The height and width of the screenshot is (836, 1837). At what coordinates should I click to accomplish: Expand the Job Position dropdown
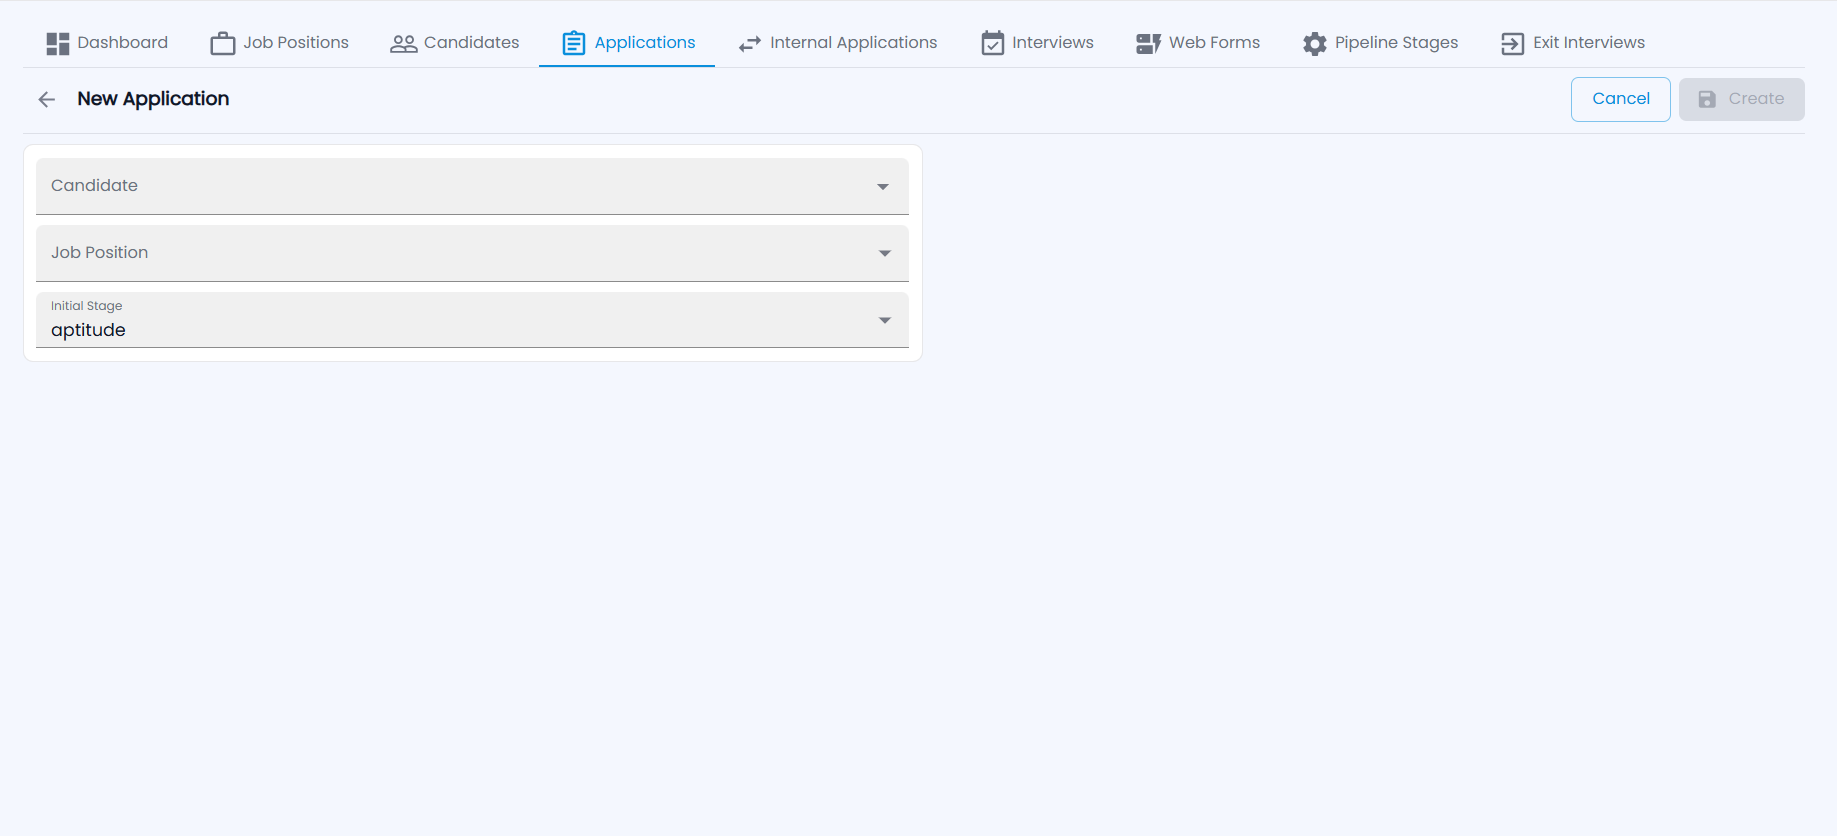[472, 253]
